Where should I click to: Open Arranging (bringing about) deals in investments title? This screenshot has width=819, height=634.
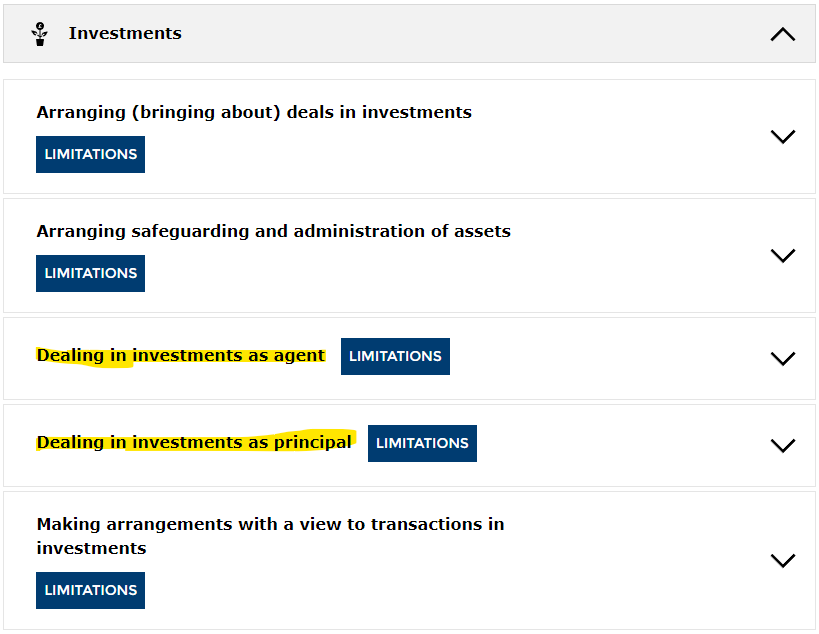coord(254,112)
